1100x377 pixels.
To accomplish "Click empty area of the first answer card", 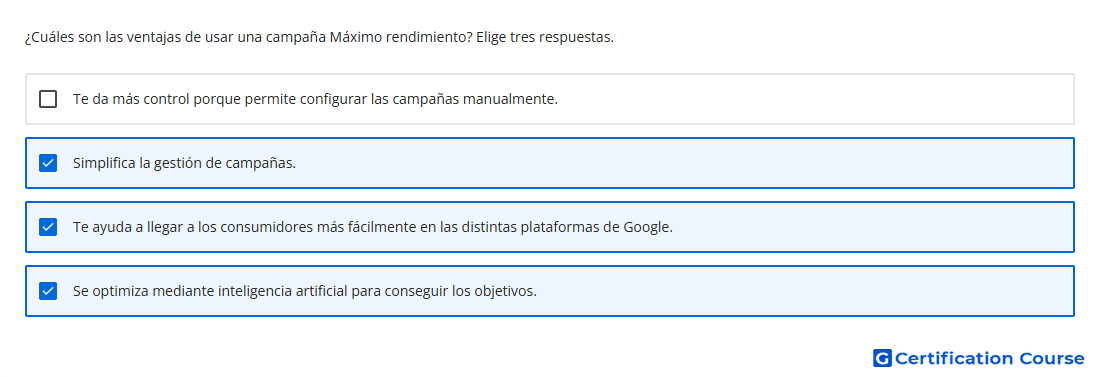I will pyautogui.click(x=814, y=99).
